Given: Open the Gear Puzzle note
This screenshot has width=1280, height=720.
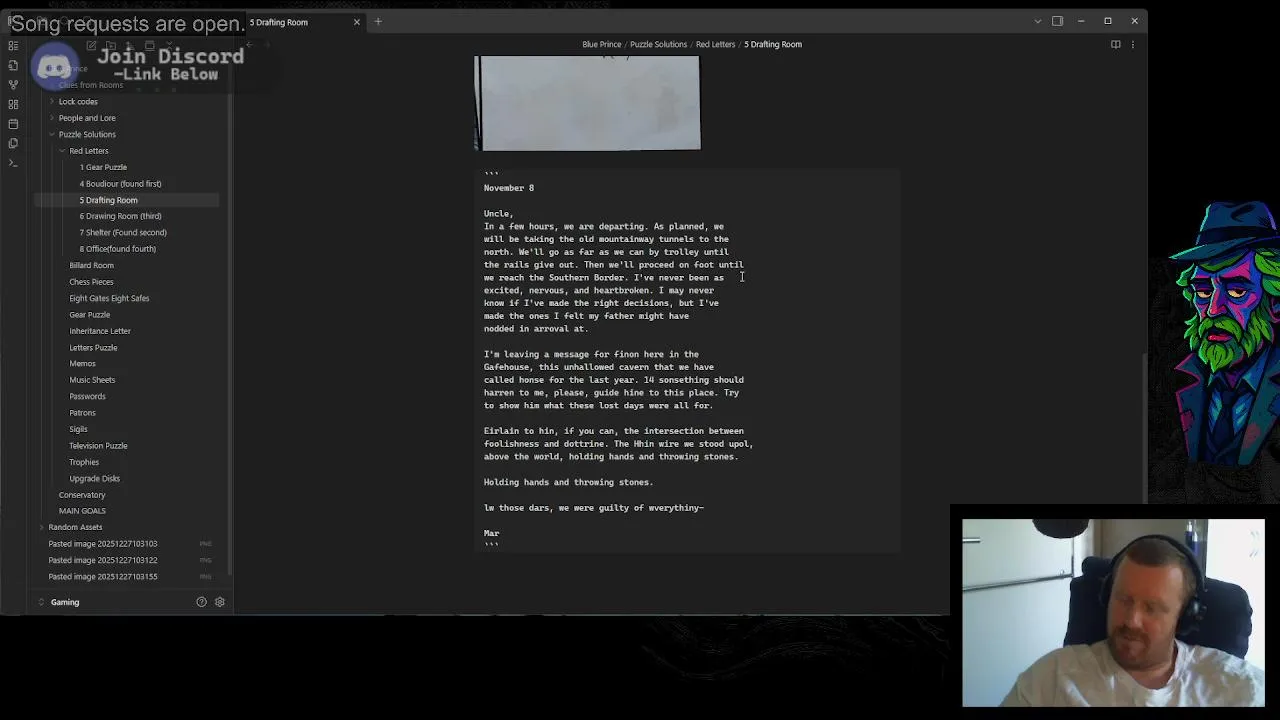Looking at the screenshot, I should (89, 314).
